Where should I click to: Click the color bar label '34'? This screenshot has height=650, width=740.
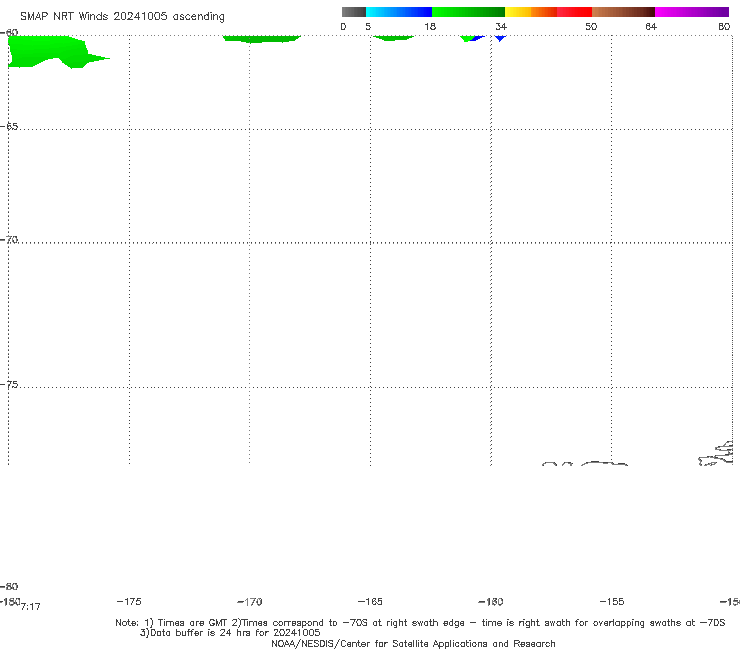point(501,26)
